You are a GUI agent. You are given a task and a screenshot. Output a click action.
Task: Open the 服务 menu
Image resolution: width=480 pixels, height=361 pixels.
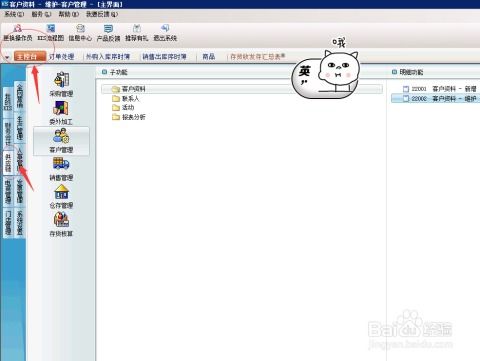pos(41,14)
